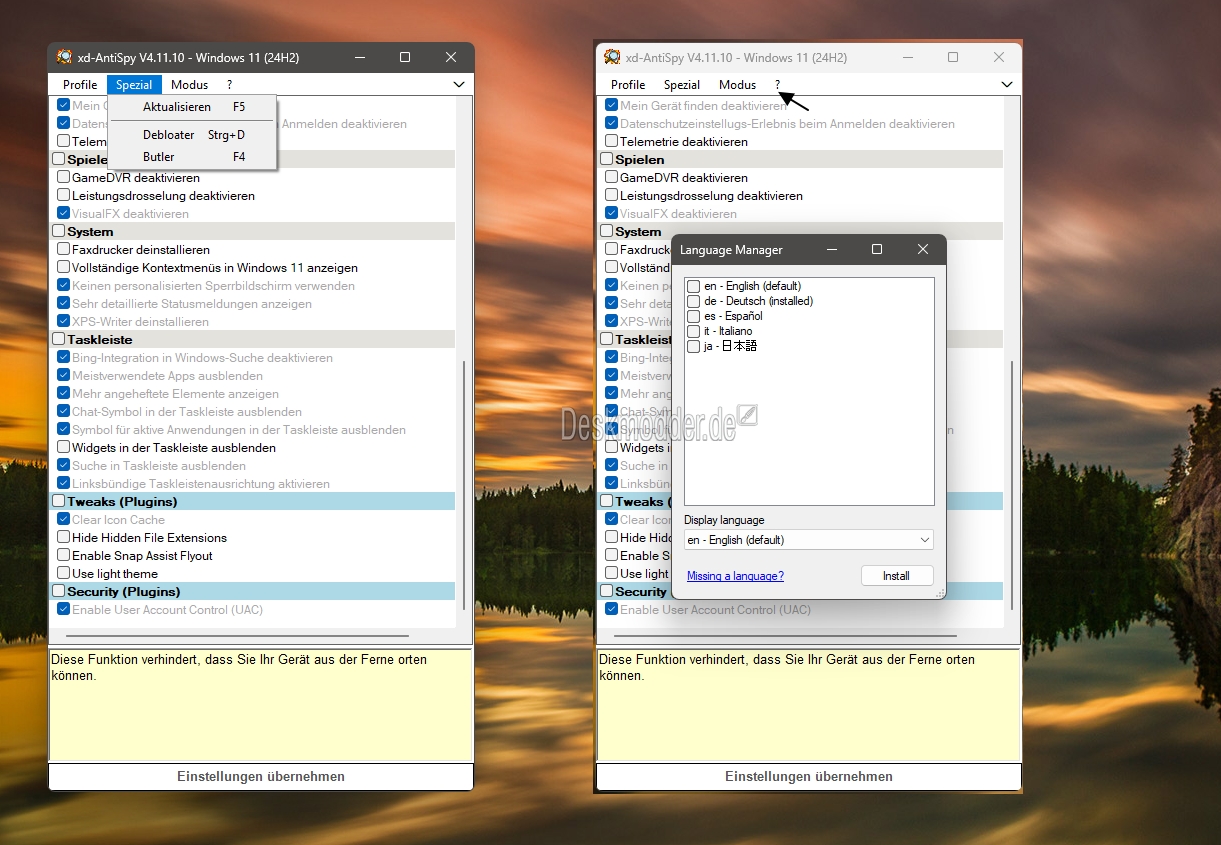Choose Aktualisieren from Spezial menu

tap(192, 107)
